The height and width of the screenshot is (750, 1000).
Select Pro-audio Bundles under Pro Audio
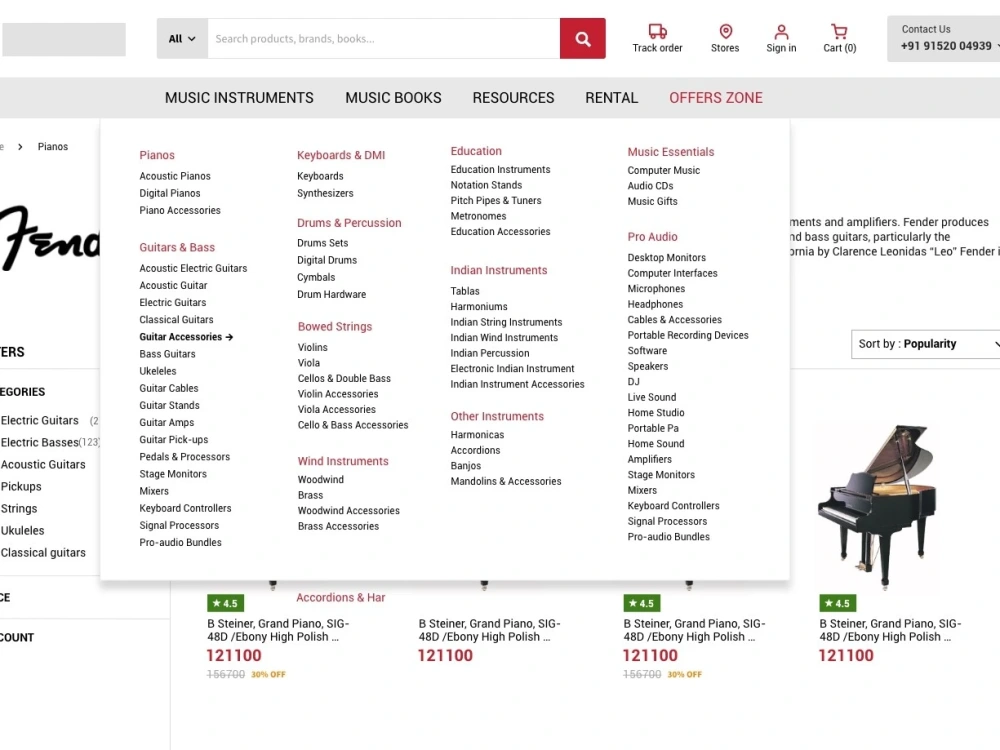pos(668,537)
